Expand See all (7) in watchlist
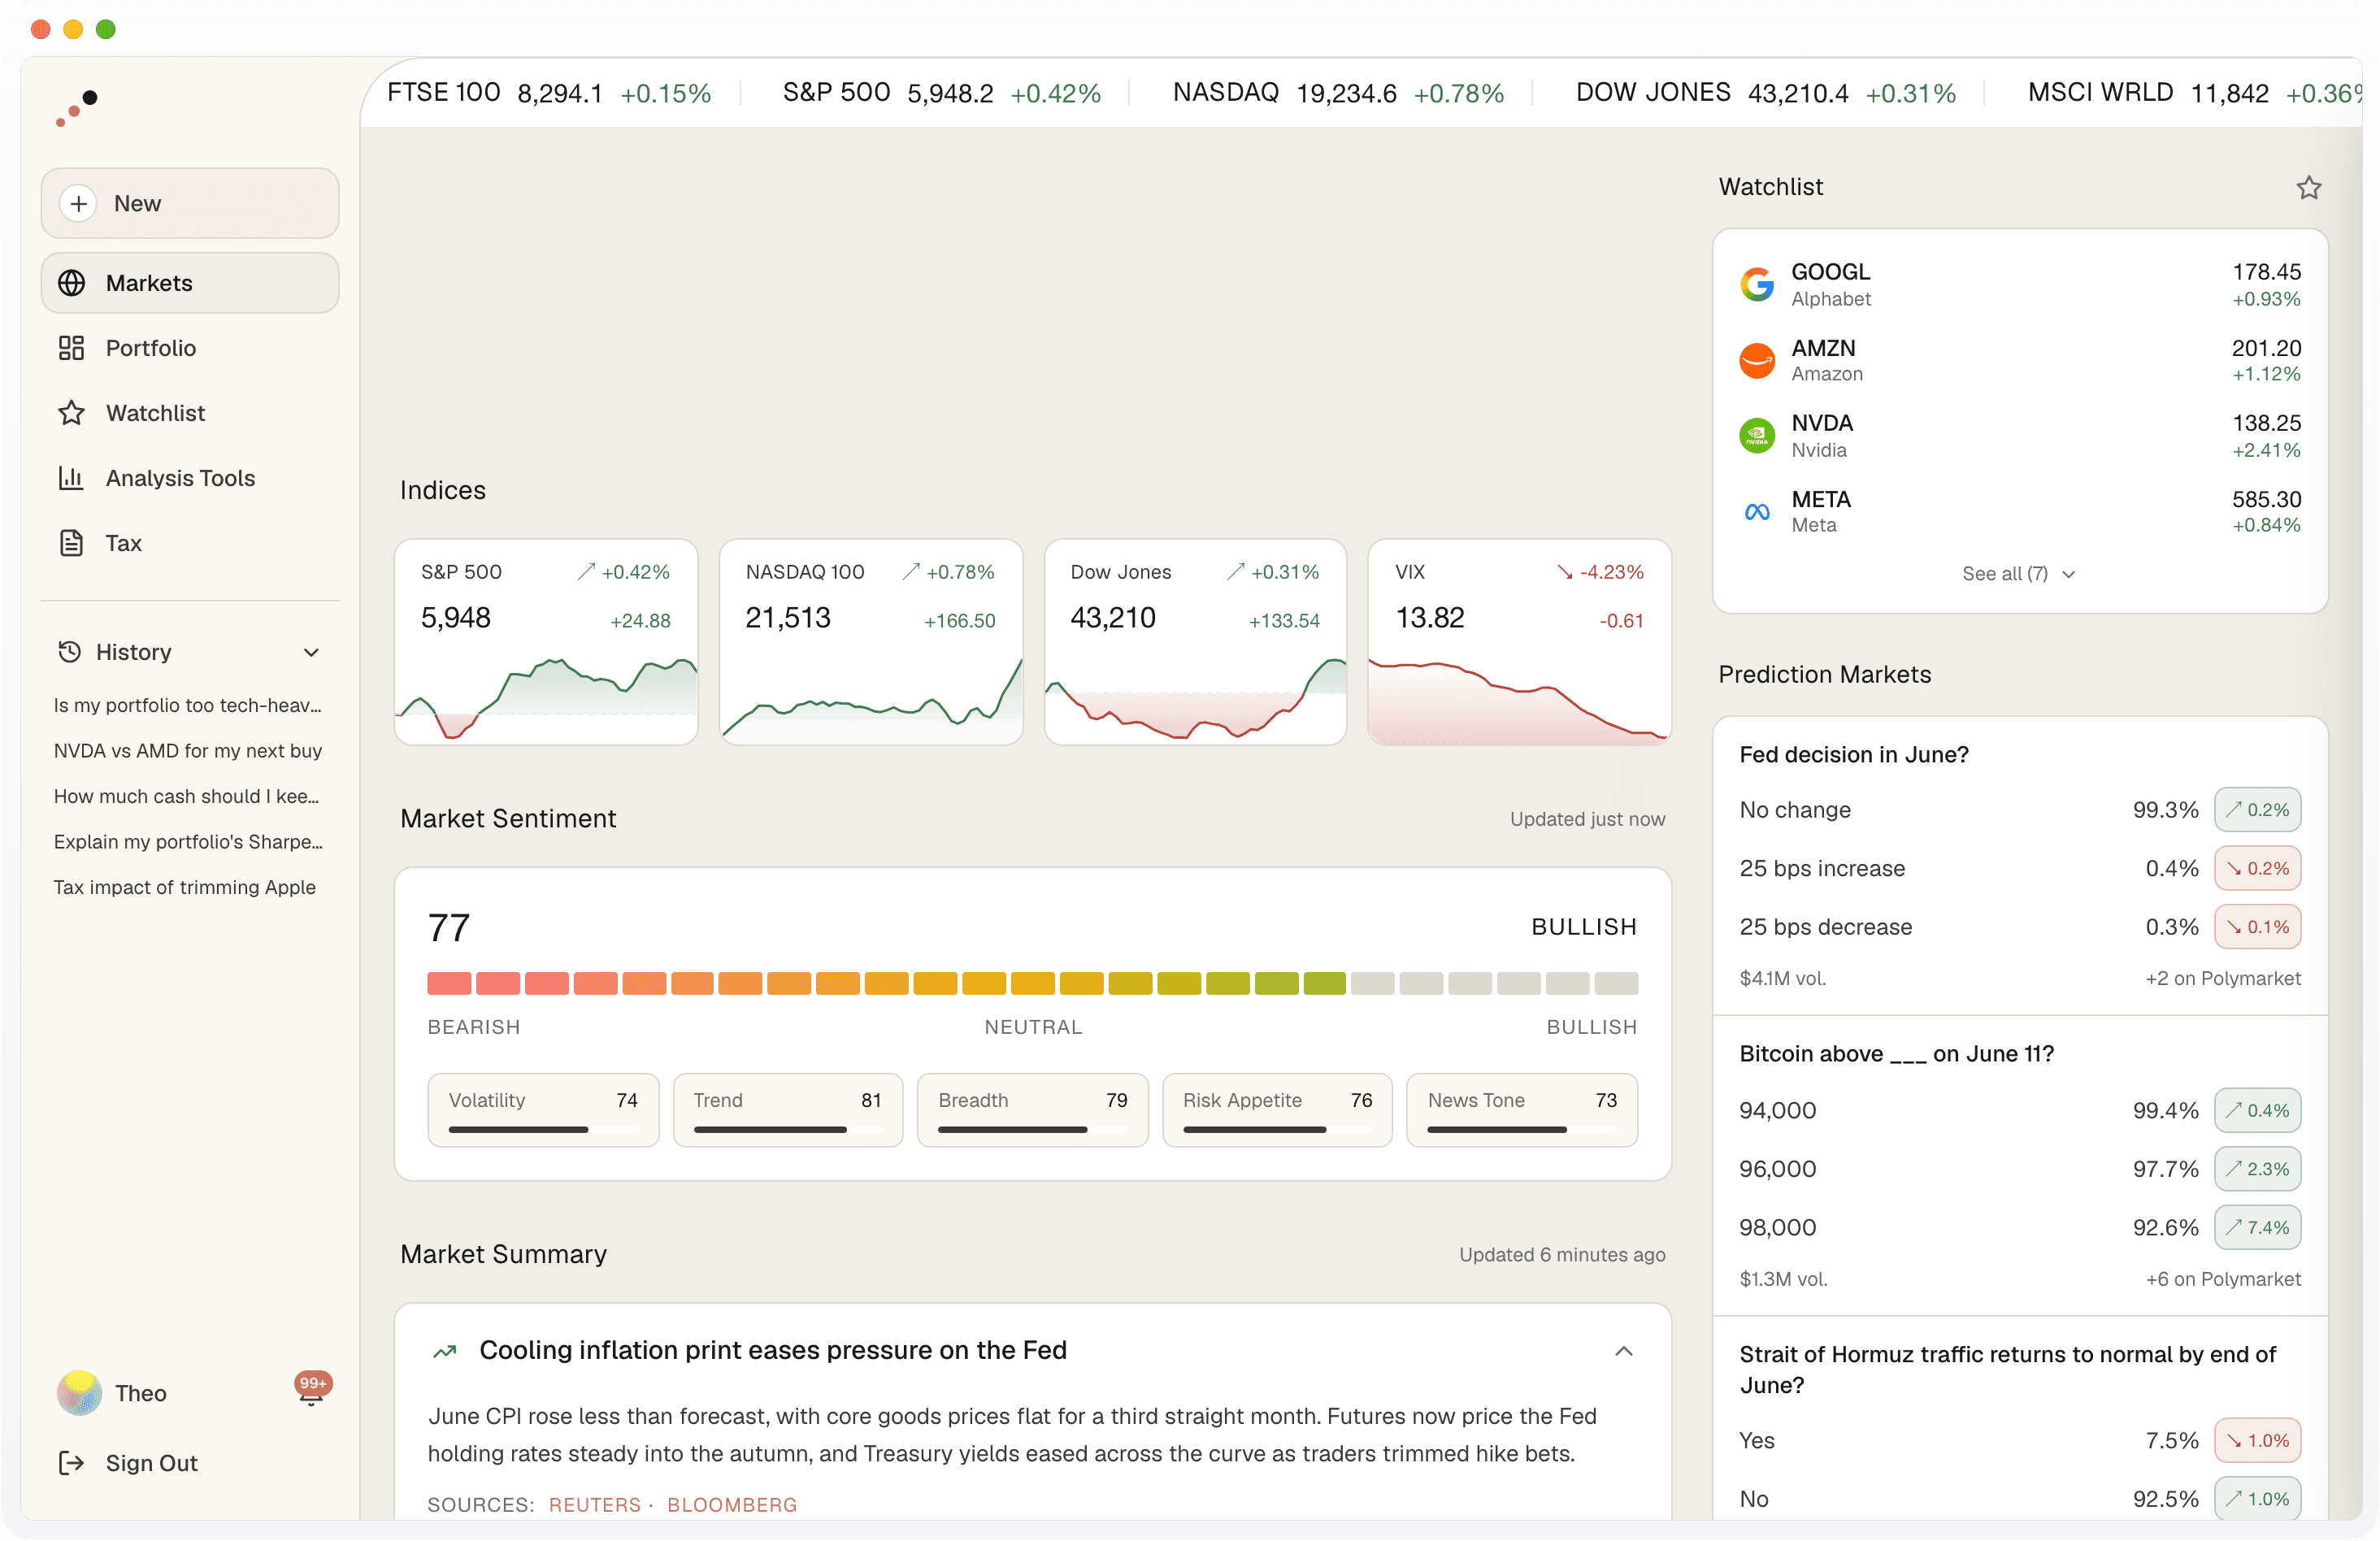Image resolution: width=2380 pixels, height=1541 pixels. point(2019,574)
